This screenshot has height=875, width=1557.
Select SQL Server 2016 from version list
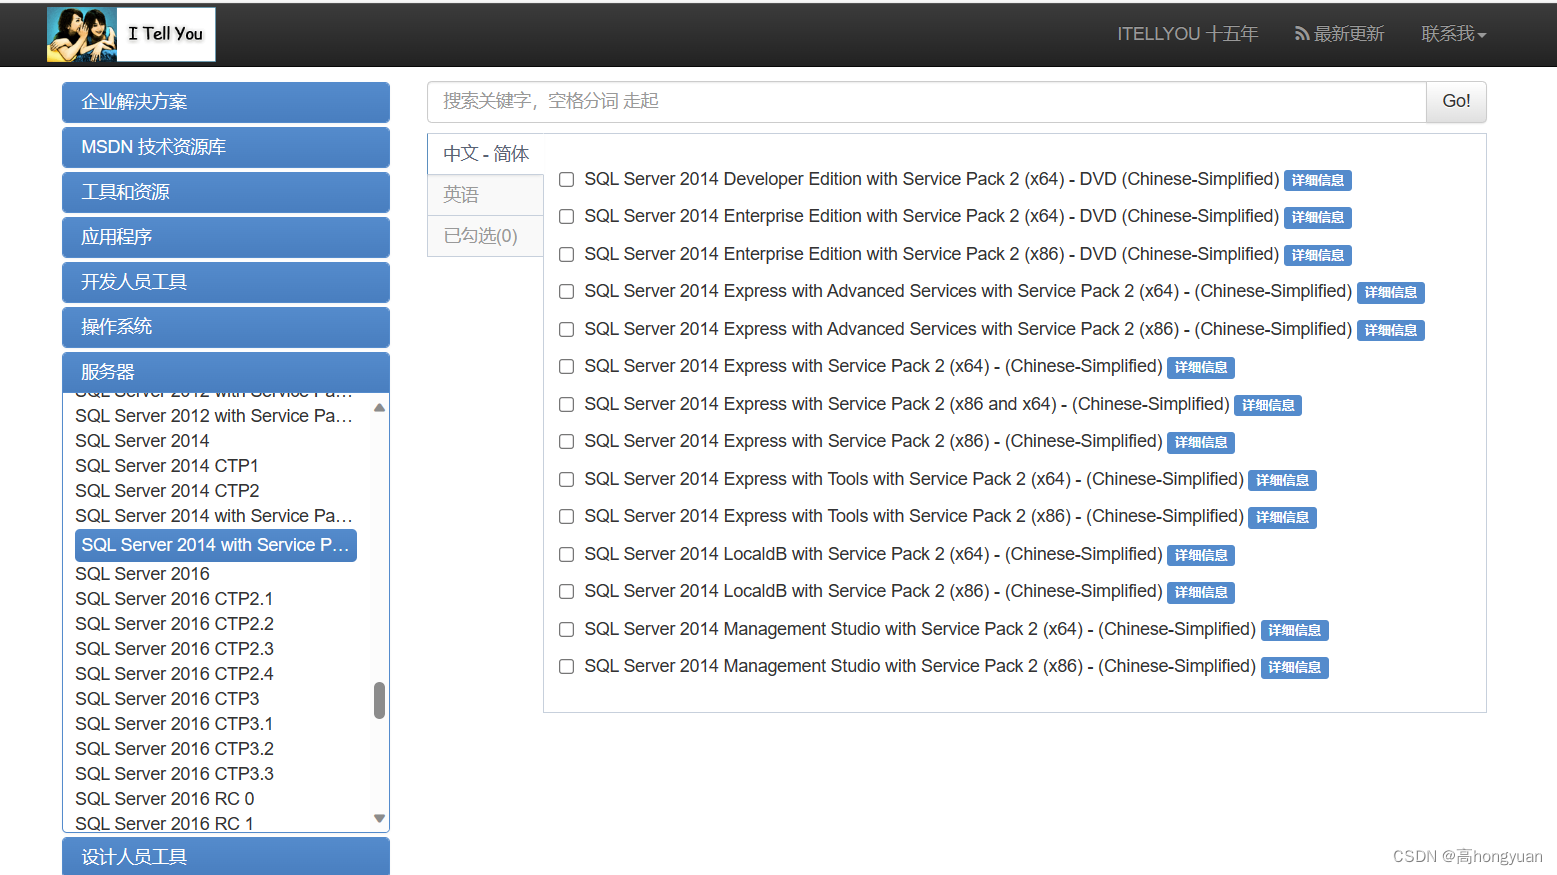(142, 573)
